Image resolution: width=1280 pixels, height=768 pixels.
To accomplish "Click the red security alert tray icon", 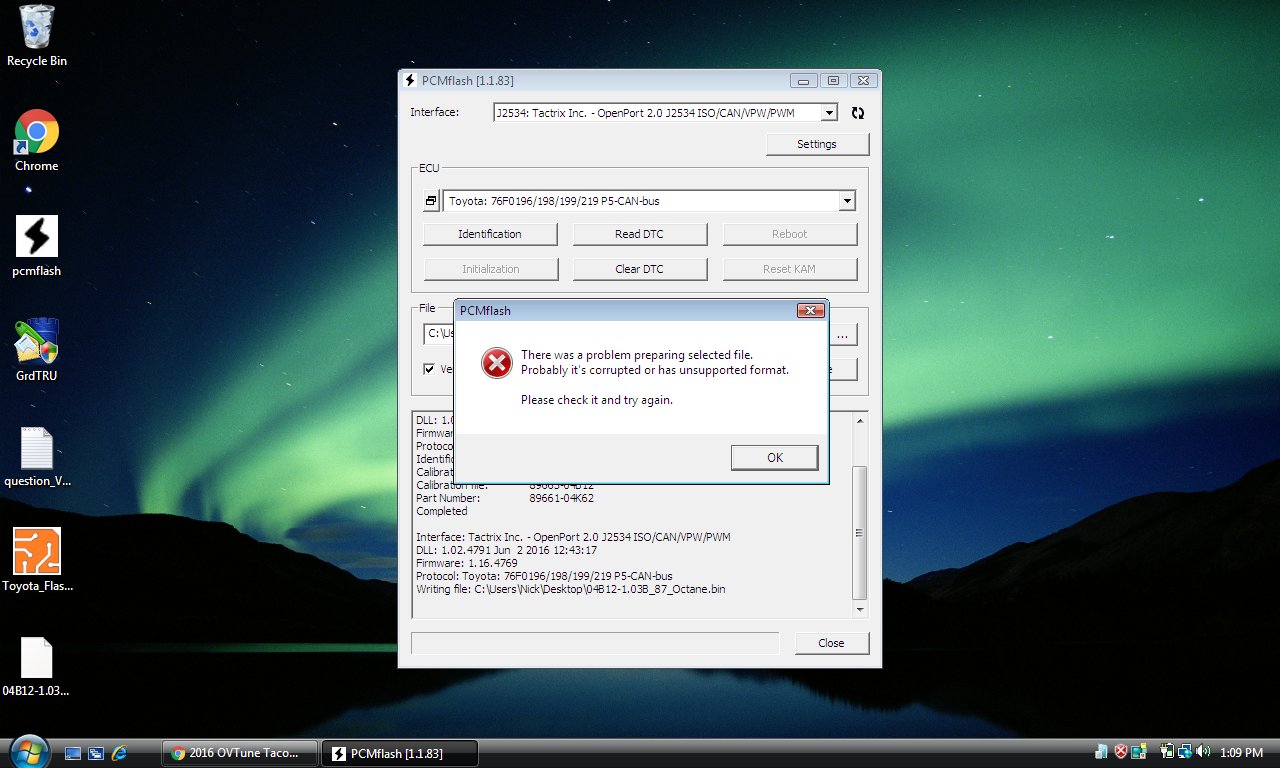I will (1121, 752).
